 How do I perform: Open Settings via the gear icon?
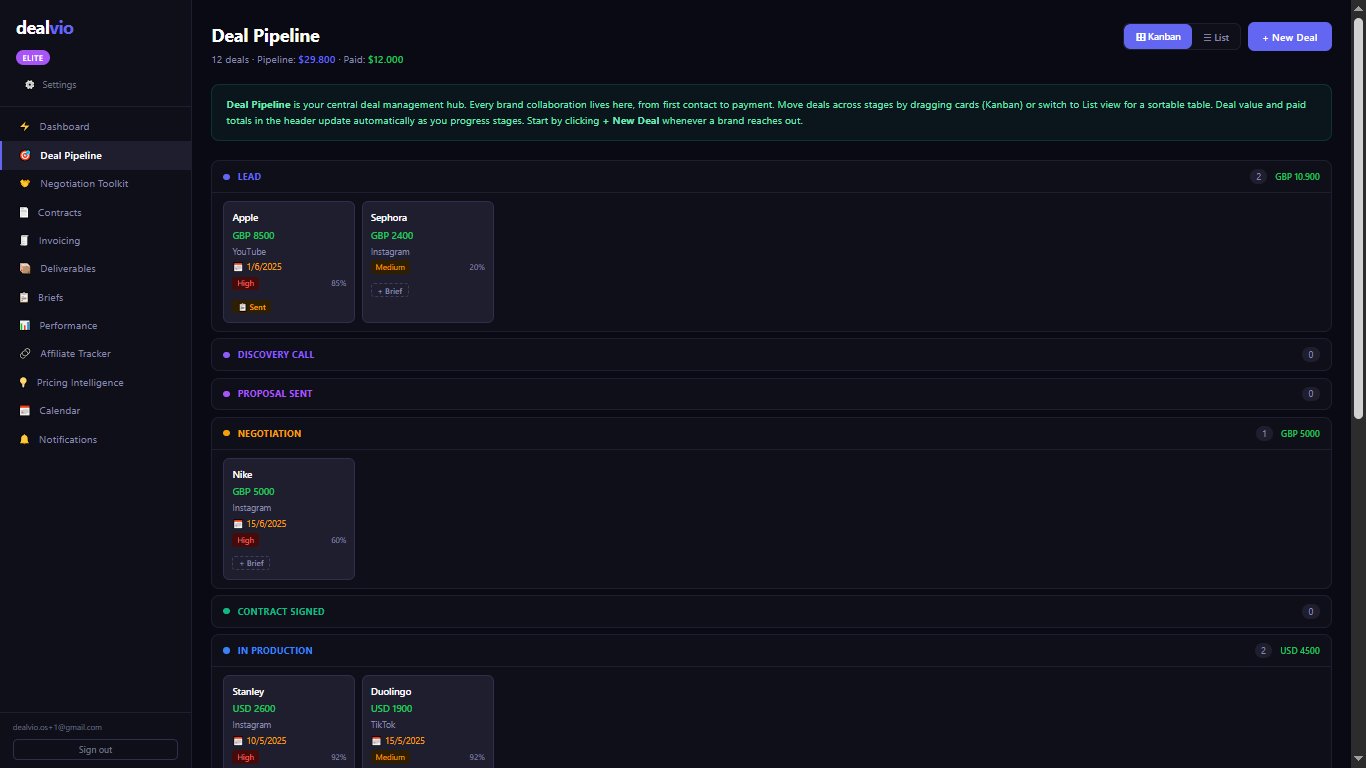click(x=29, y=85)
